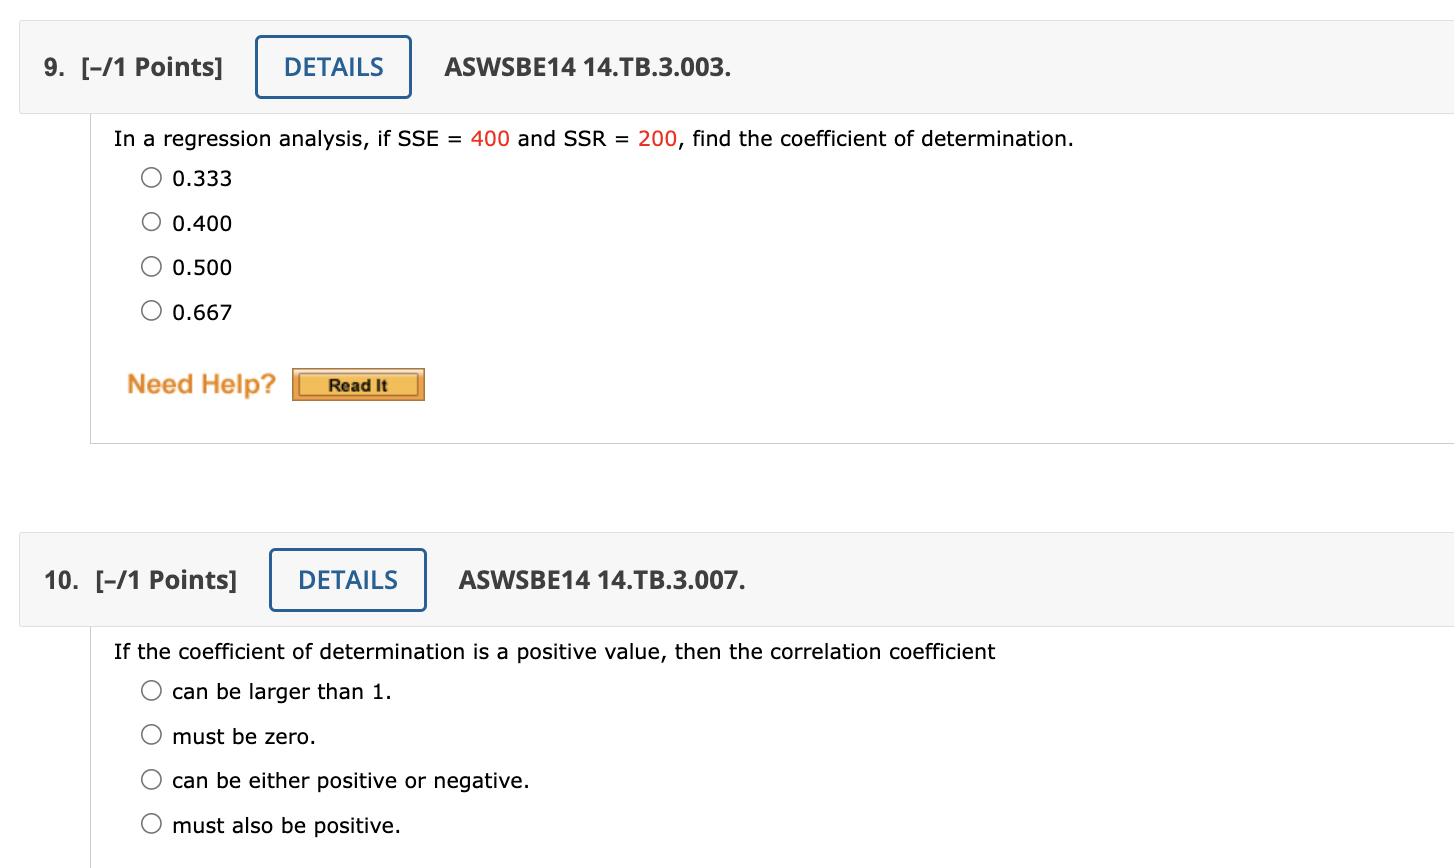The width and height of the screenshot is (1454, 868).
Task: Select the 0.400 answer option
Action: [151, 221]
